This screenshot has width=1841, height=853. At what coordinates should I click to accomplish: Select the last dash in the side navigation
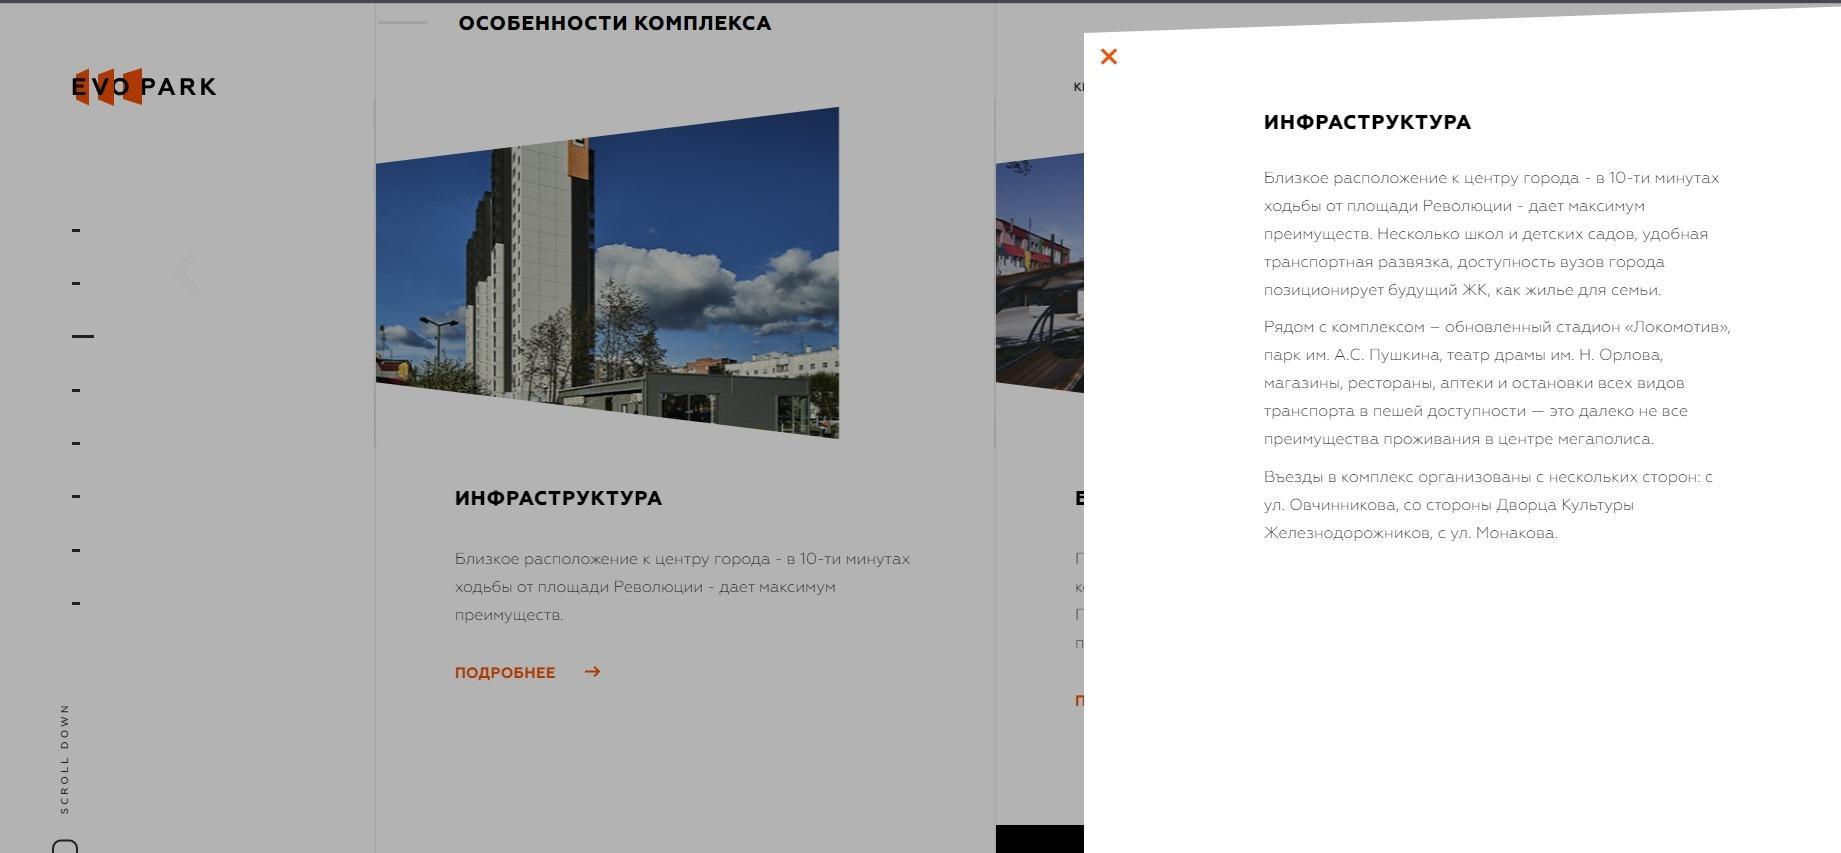pos(76,603)
